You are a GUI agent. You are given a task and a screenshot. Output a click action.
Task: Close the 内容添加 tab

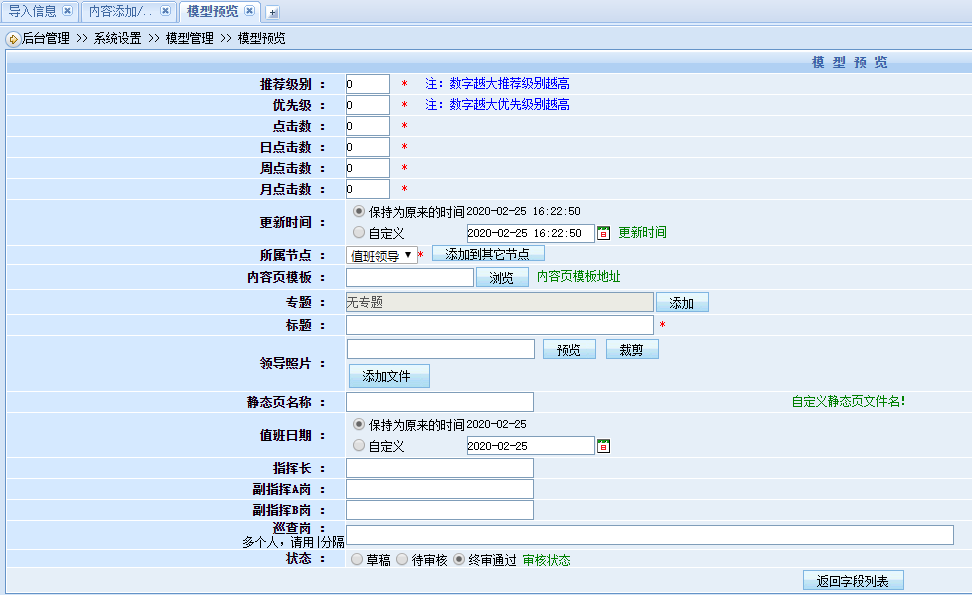coord(165,11)
